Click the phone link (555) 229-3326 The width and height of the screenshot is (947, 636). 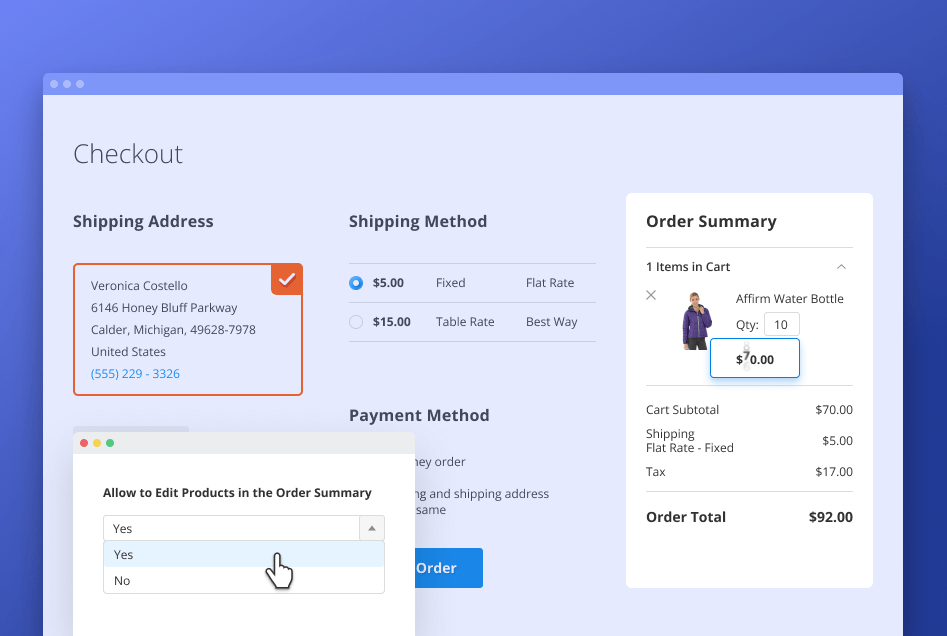click(135, 373)
